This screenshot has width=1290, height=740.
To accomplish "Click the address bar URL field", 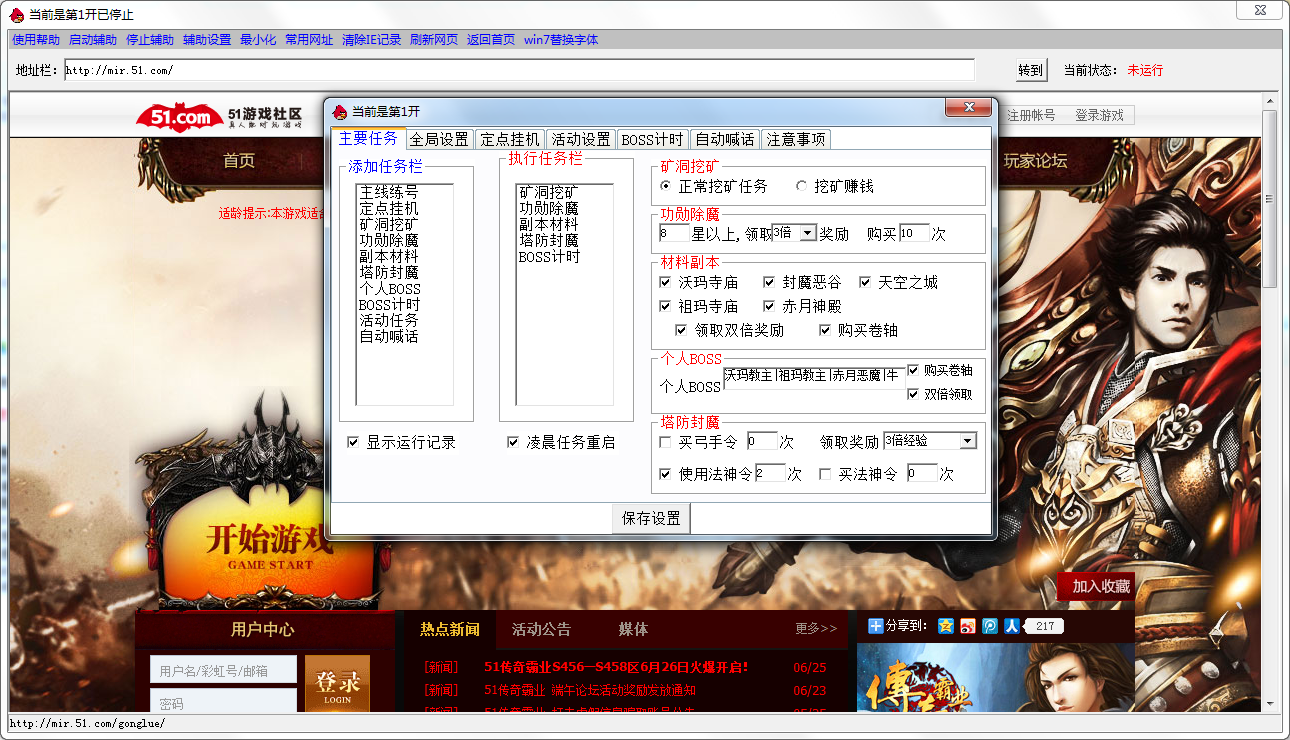I will [x=519, y=70].
